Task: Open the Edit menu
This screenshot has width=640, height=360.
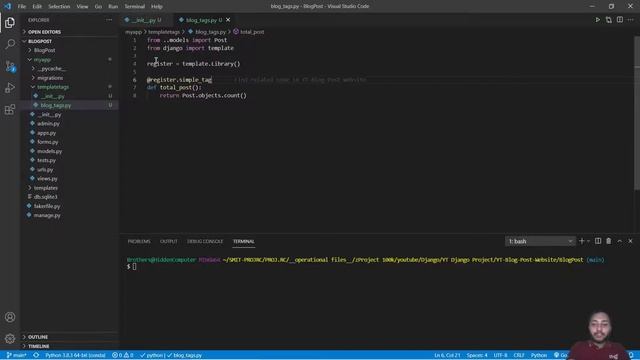Action: tap(37, 7)
